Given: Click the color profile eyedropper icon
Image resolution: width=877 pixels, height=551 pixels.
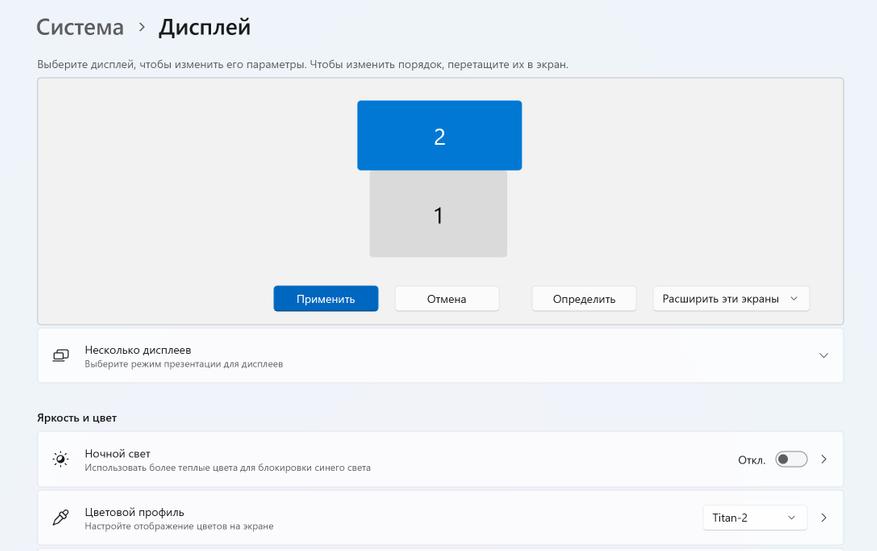Looking at the screenshot, I should pyautogui.click(x=60, y=518).
